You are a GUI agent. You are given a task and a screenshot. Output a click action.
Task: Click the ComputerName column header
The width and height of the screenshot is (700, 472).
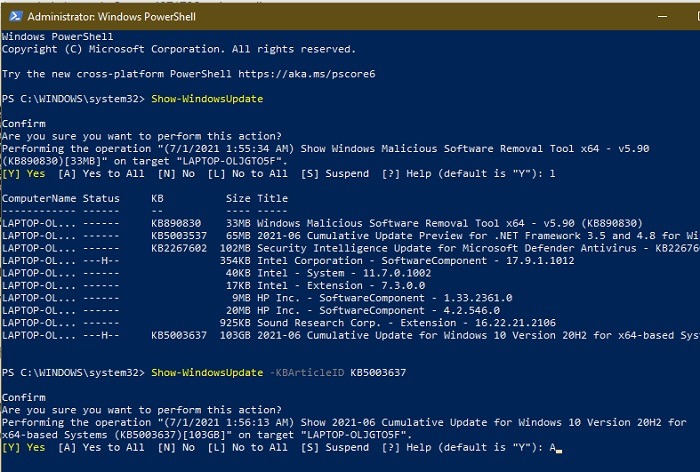38,198
